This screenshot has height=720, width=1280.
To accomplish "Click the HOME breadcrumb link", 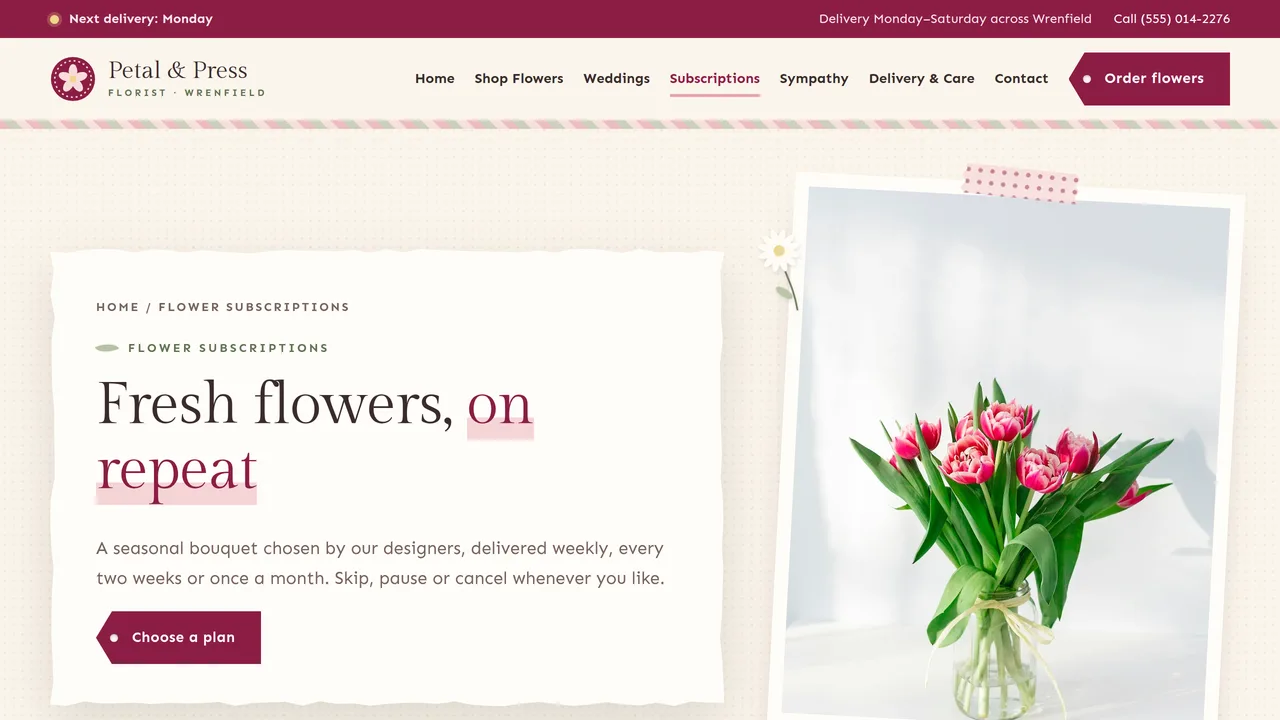I will coord(118,307).
